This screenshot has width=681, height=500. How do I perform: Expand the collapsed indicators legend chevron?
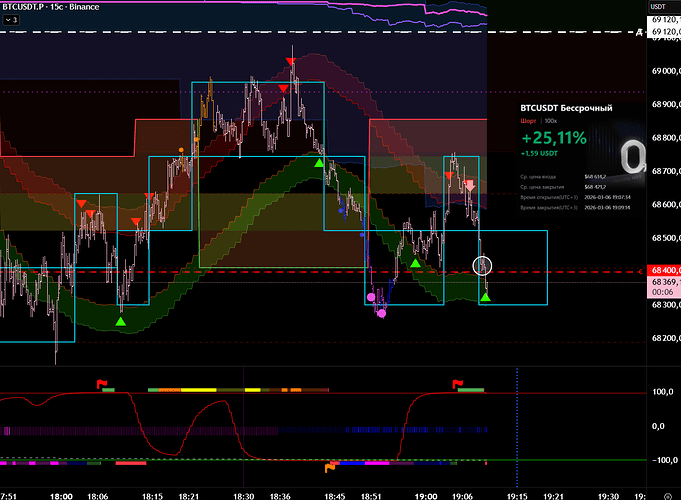point(8,18)
